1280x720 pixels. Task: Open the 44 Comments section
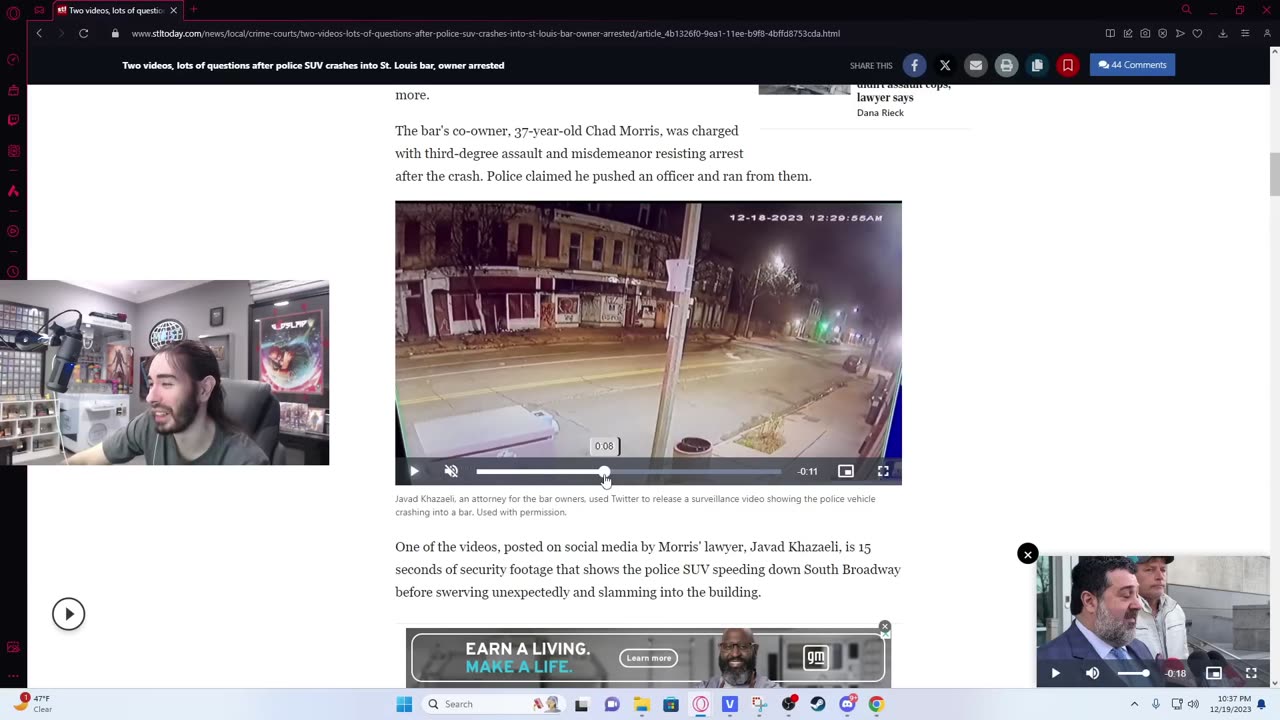(1132, 65)
